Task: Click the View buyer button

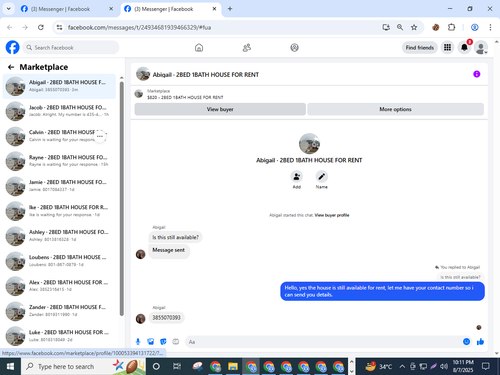Action: pyautogui.click(x=220, y=109)
